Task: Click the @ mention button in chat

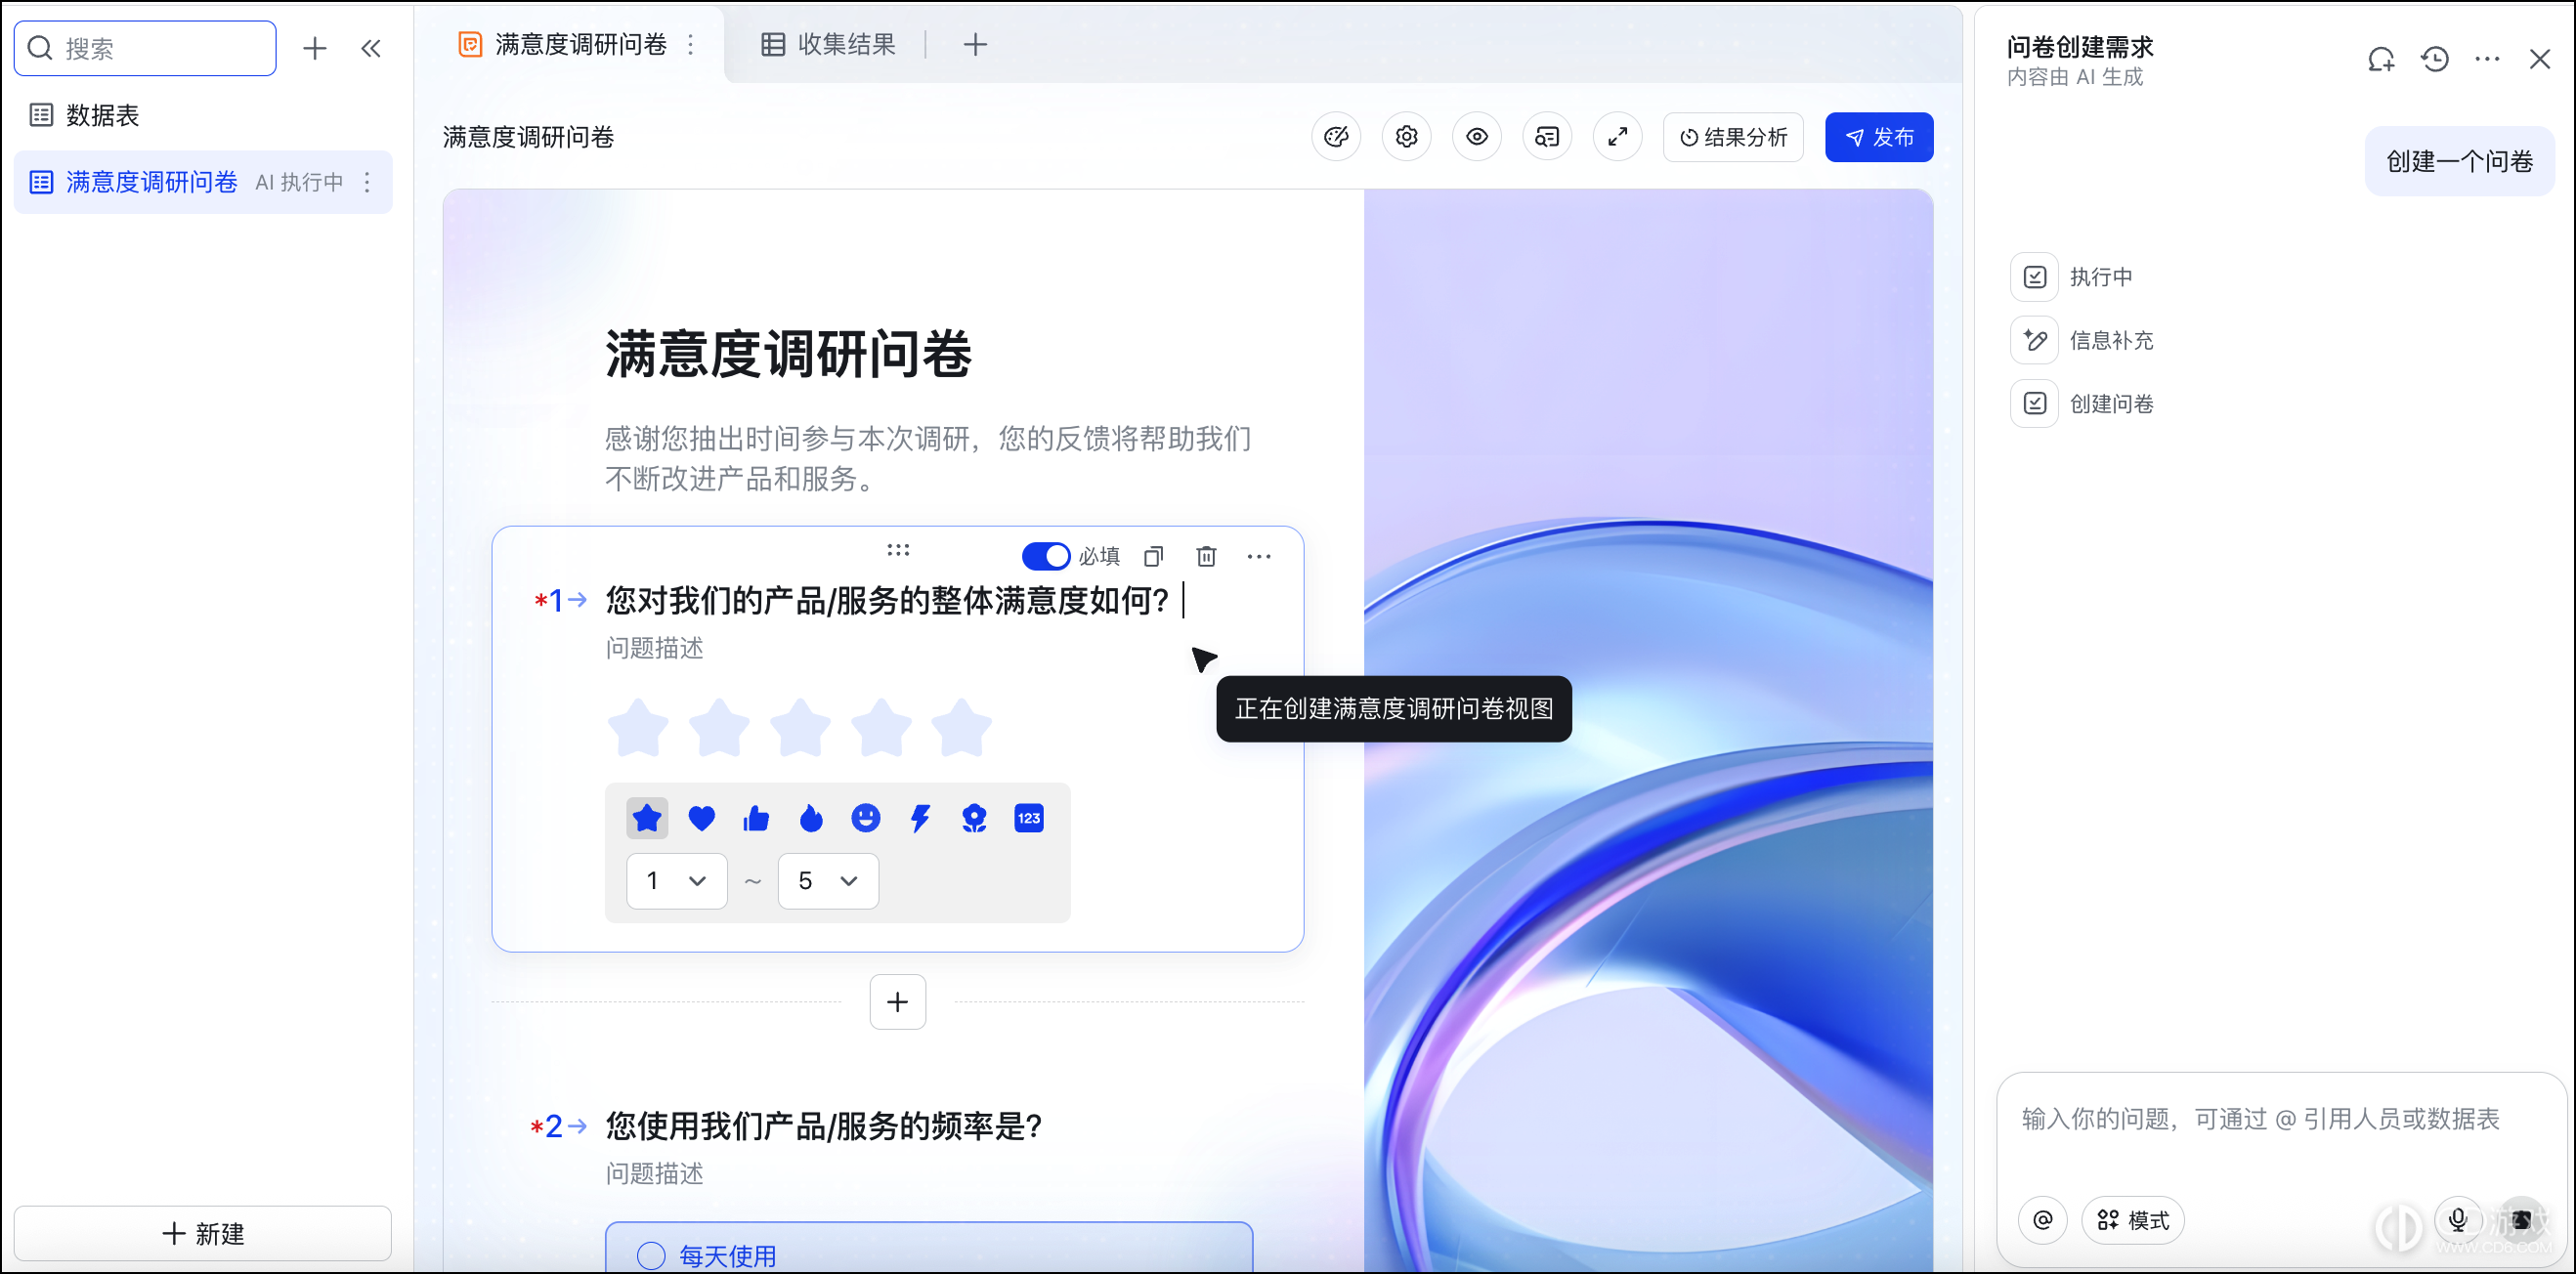Action: click(2043, 1220)
